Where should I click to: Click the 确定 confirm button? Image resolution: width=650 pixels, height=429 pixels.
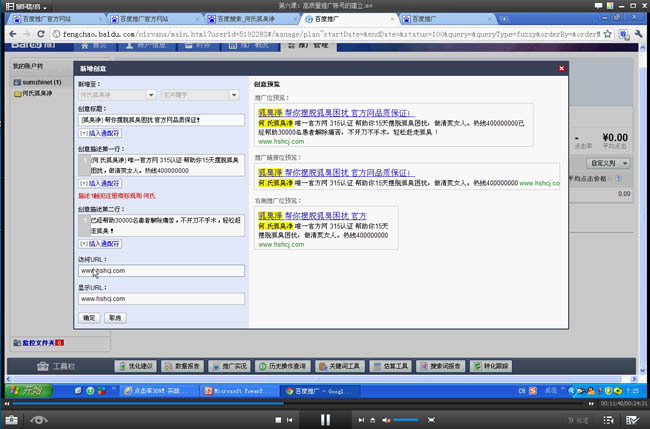pos(89,318)
